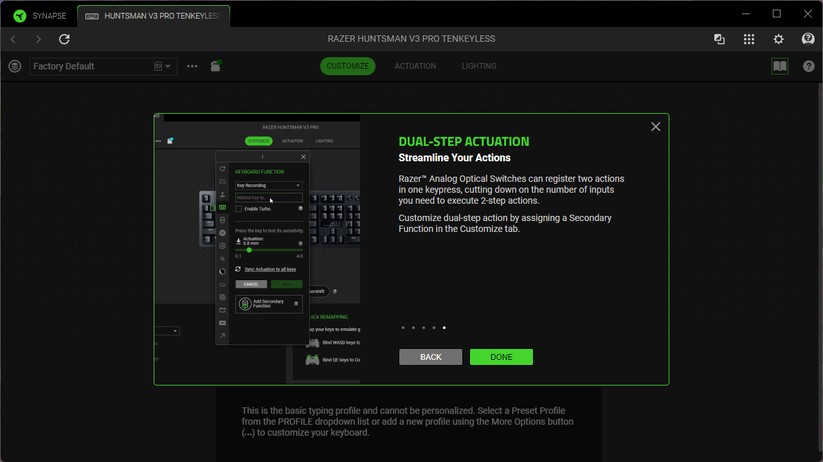The height and width of the screenshot is (462, 823).
Task: Open Synapse settings via the gear icon
Action: (779, 39)
